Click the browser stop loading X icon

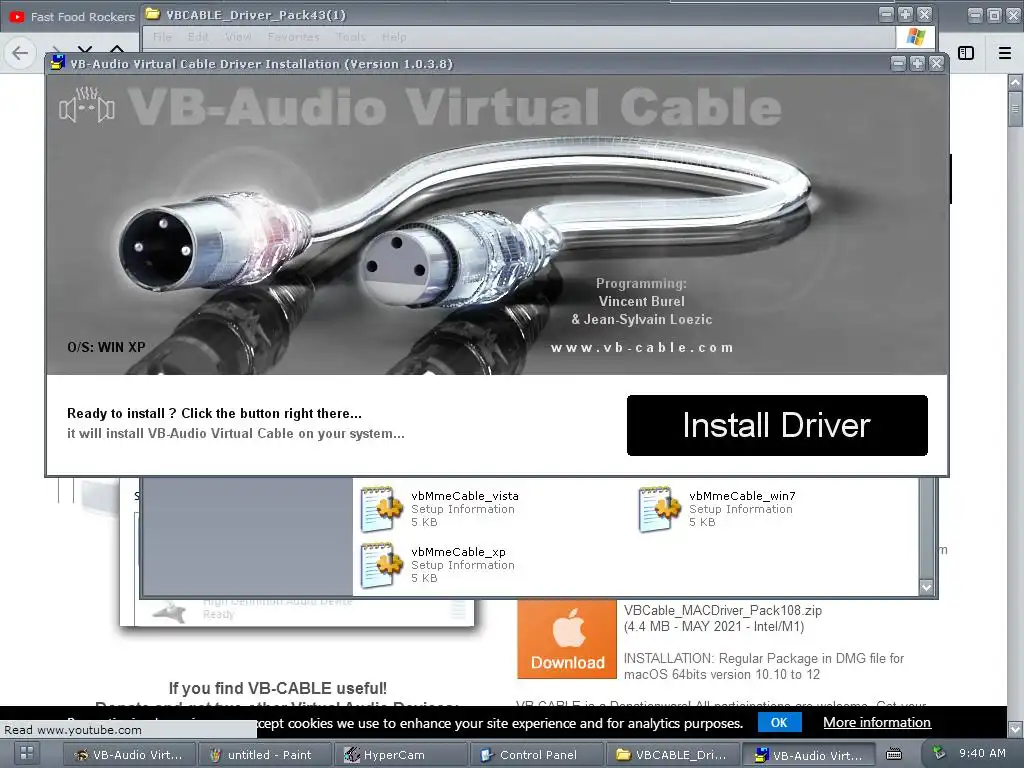tap(85, 50)
